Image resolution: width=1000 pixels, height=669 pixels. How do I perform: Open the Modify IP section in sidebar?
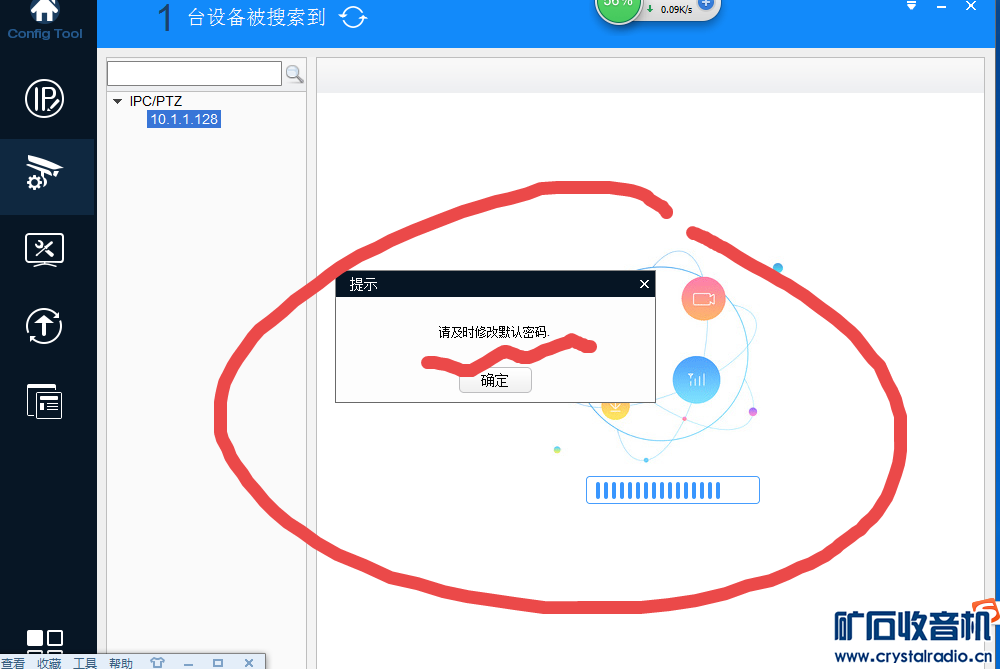[45, 98]
